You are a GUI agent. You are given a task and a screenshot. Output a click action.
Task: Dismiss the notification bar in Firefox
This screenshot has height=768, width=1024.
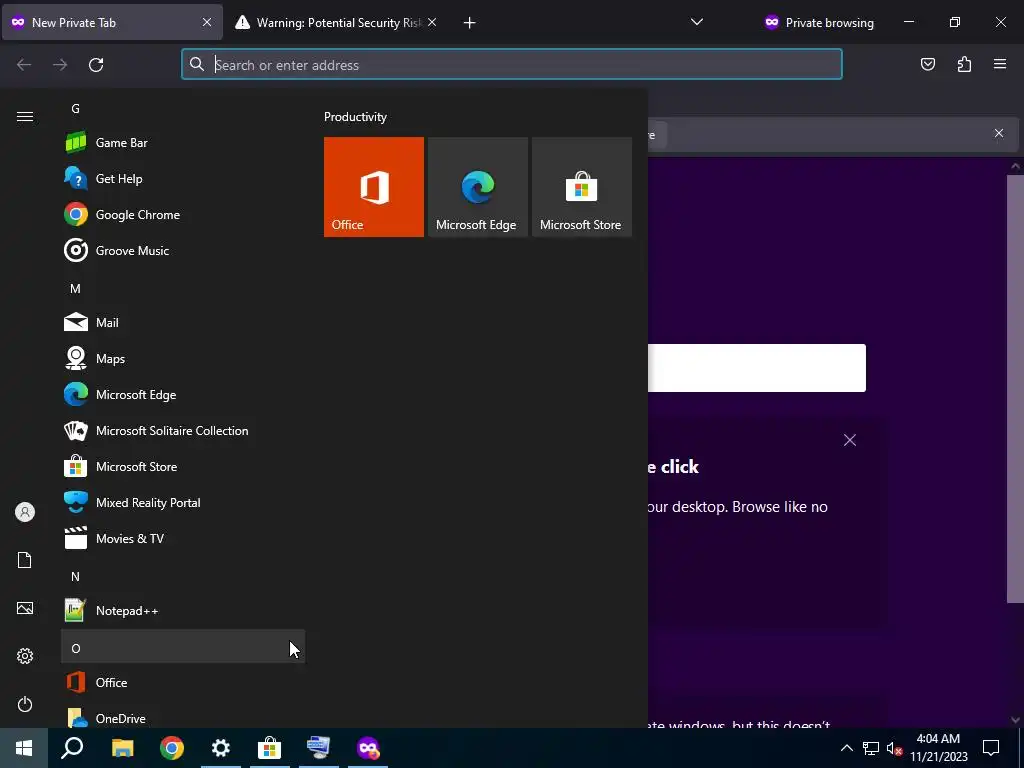coord(999,133)
